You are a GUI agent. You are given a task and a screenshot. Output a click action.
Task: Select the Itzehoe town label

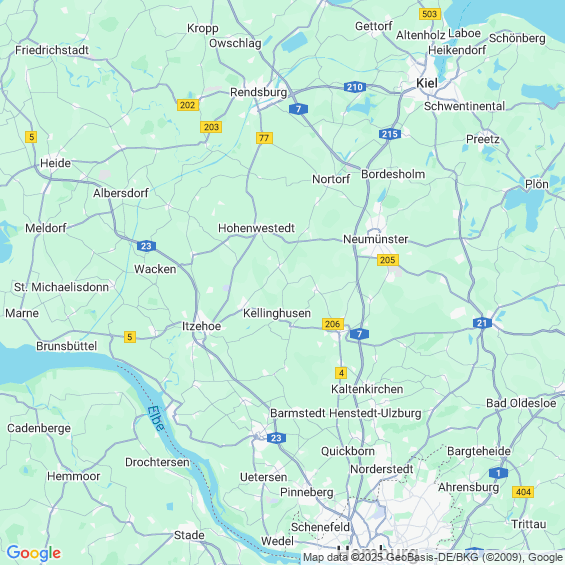201,326
